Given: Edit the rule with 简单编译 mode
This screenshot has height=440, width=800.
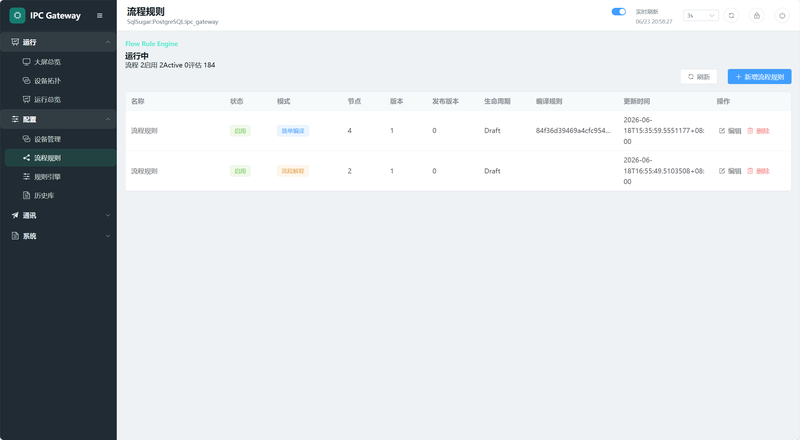Looking at the screenshot, I should pyautogui.click(x=730, y=131).
